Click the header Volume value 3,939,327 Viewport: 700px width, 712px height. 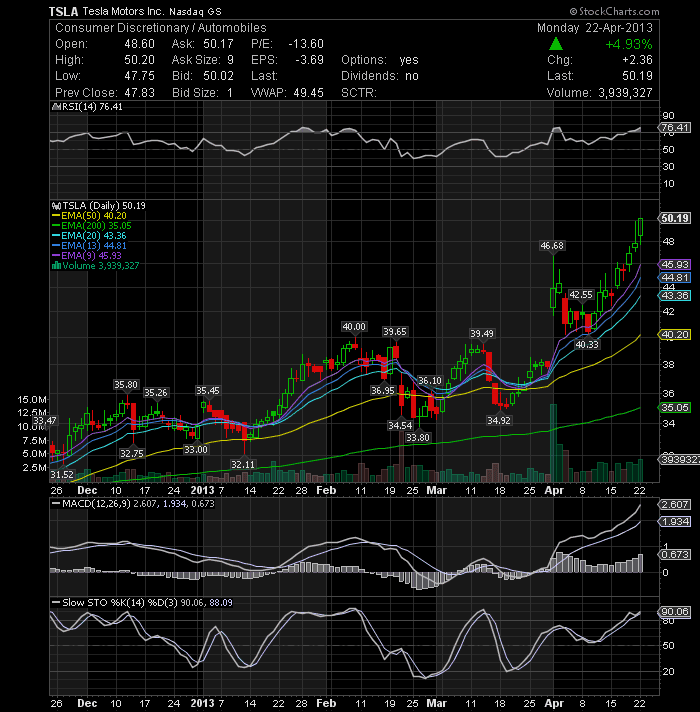(x=625, y=93)
